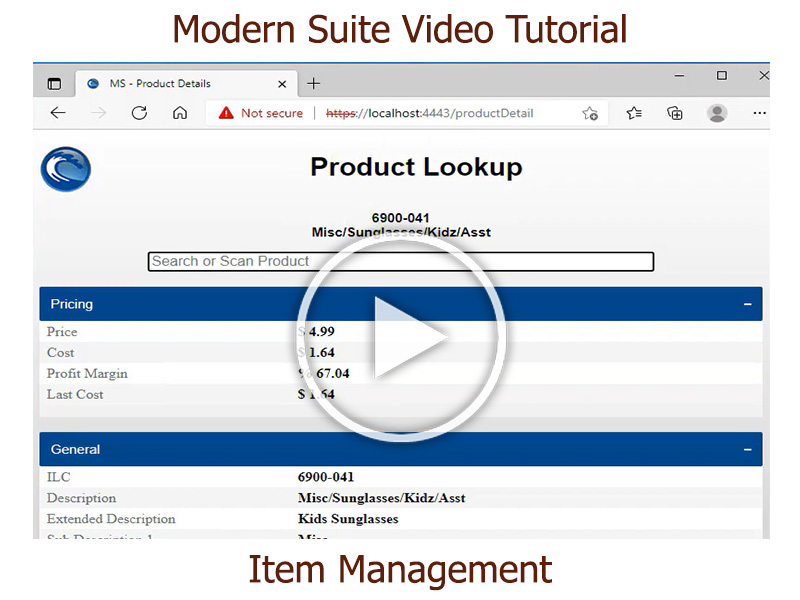Click the Last Cost label
The image size is (800, 600).
tap(75, 394)
